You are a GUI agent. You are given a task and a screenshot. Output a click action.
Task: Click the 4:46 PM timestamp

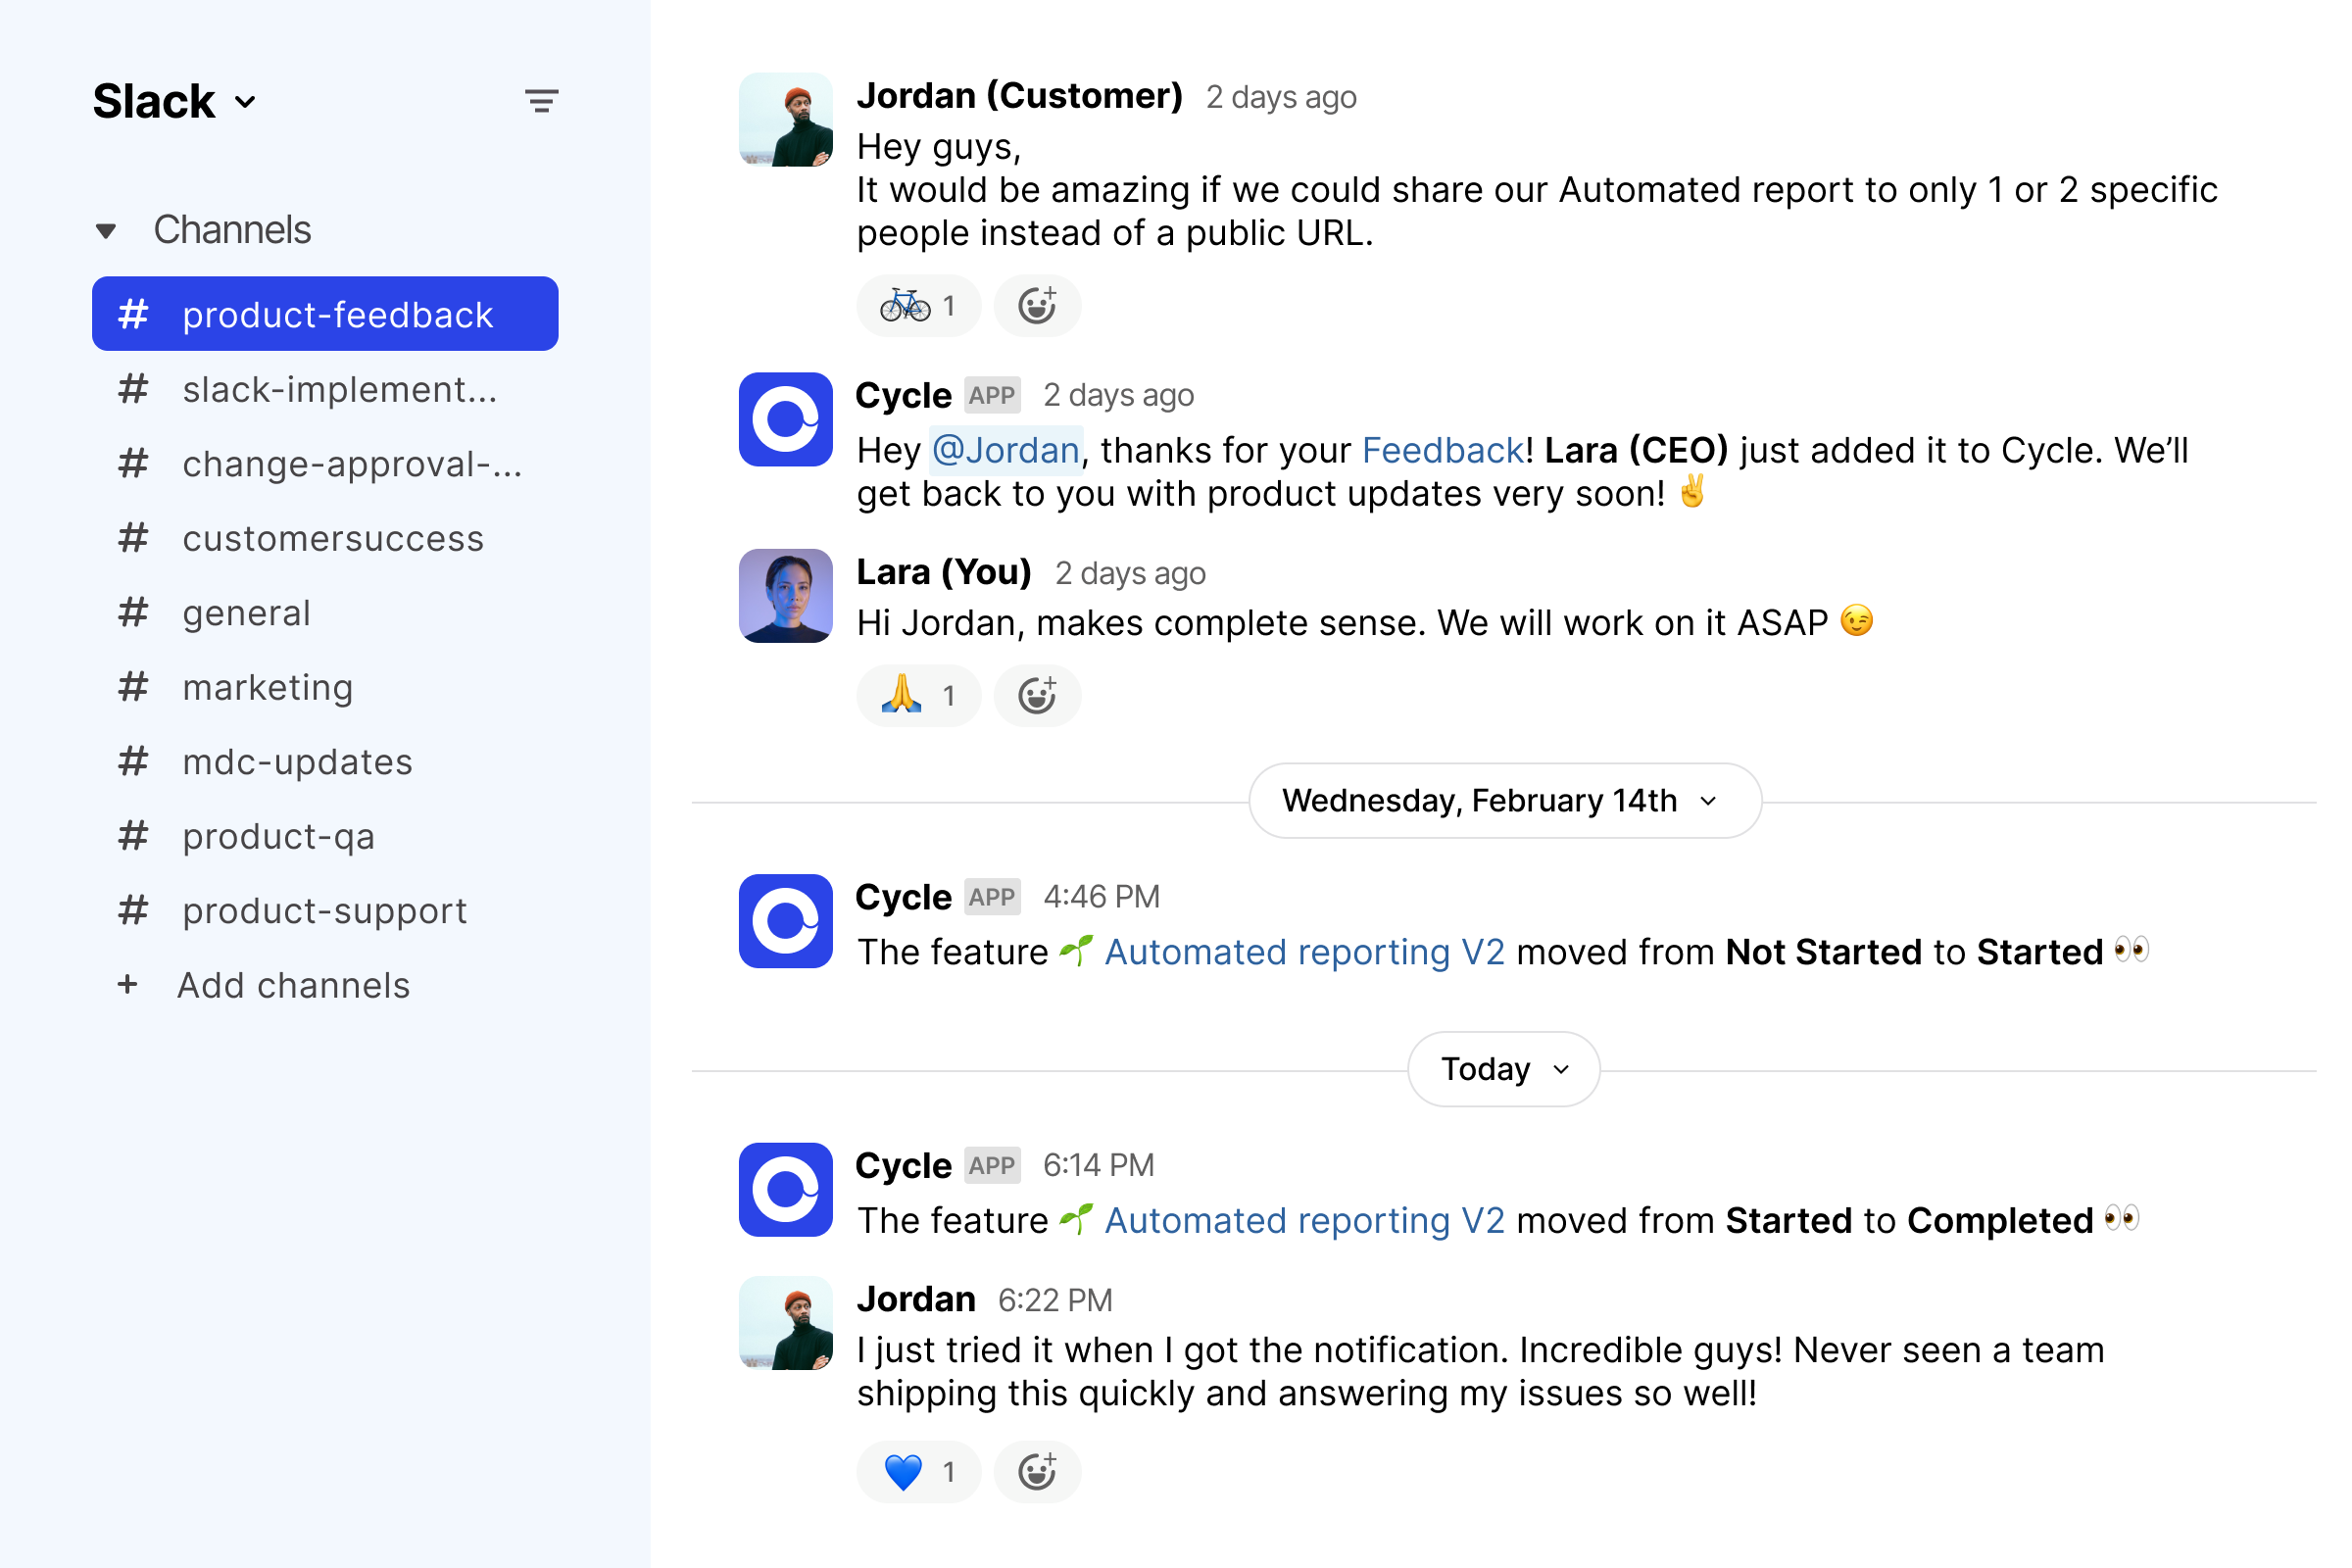point(1102,897)
